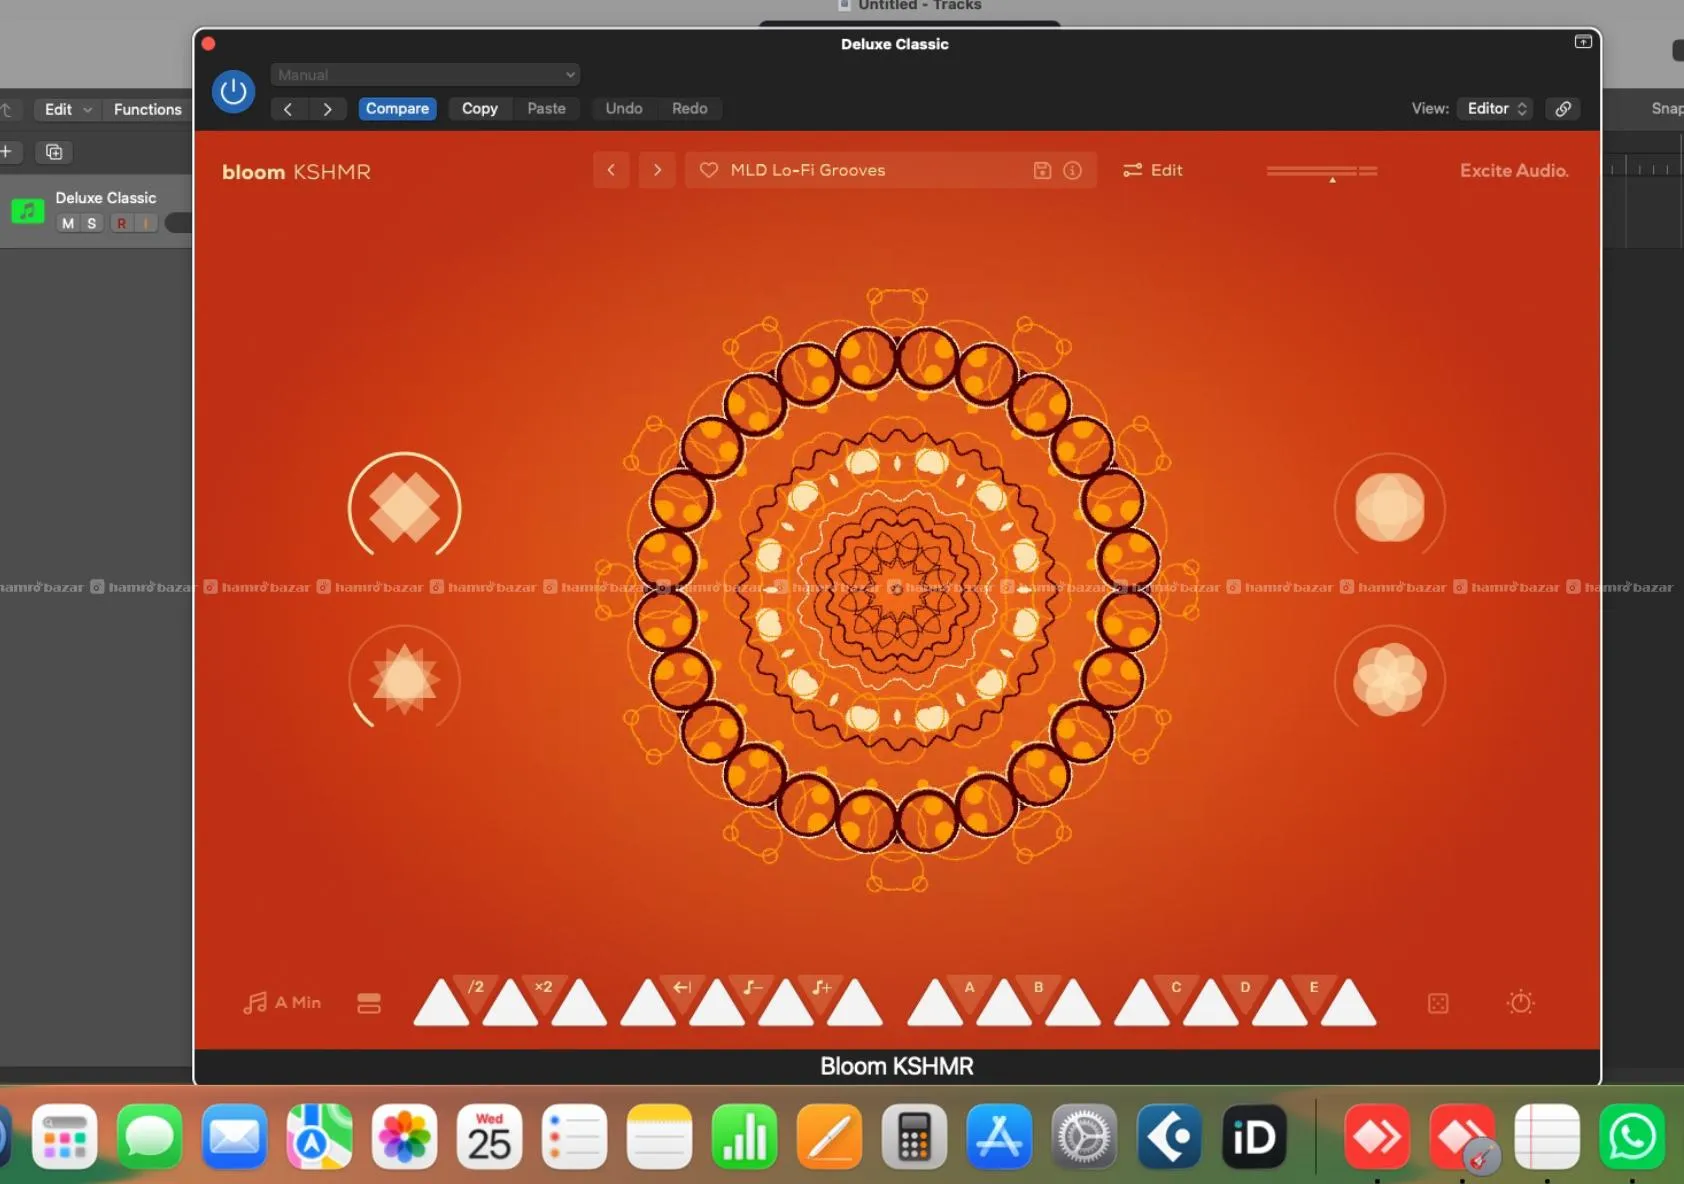The width and height of the screenshot is (1684, 1184).
Task: Open Calculator from the Dock
Action: (x=914, y=1137)
